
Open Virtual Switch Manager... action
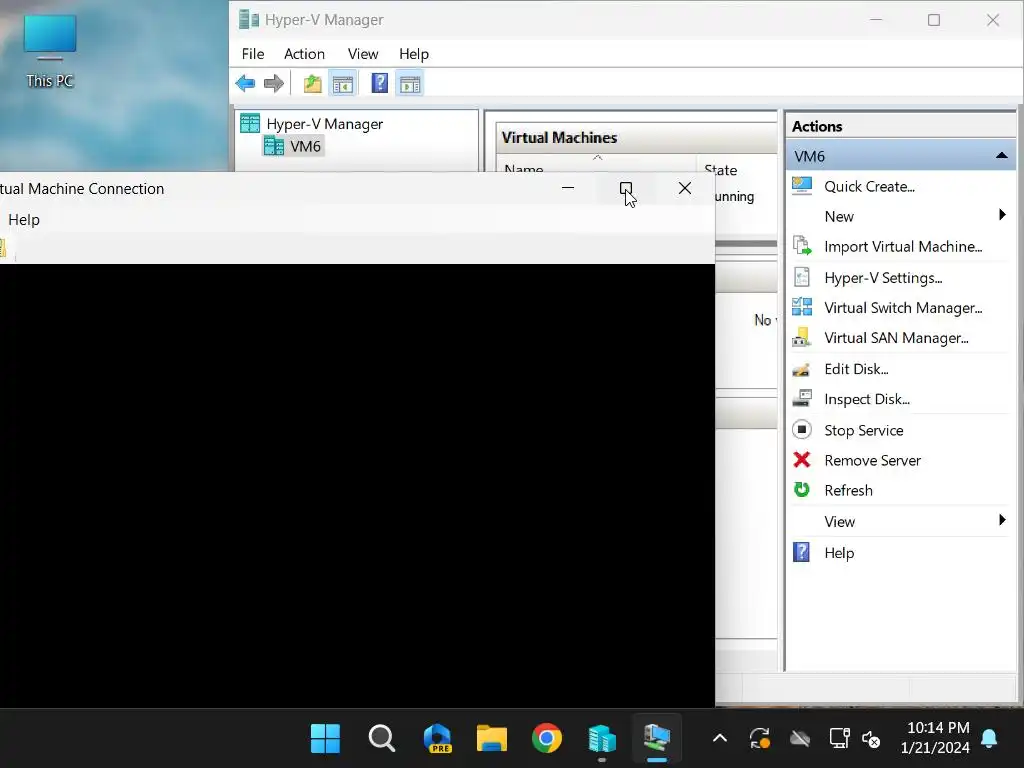(x=903, y=308)
